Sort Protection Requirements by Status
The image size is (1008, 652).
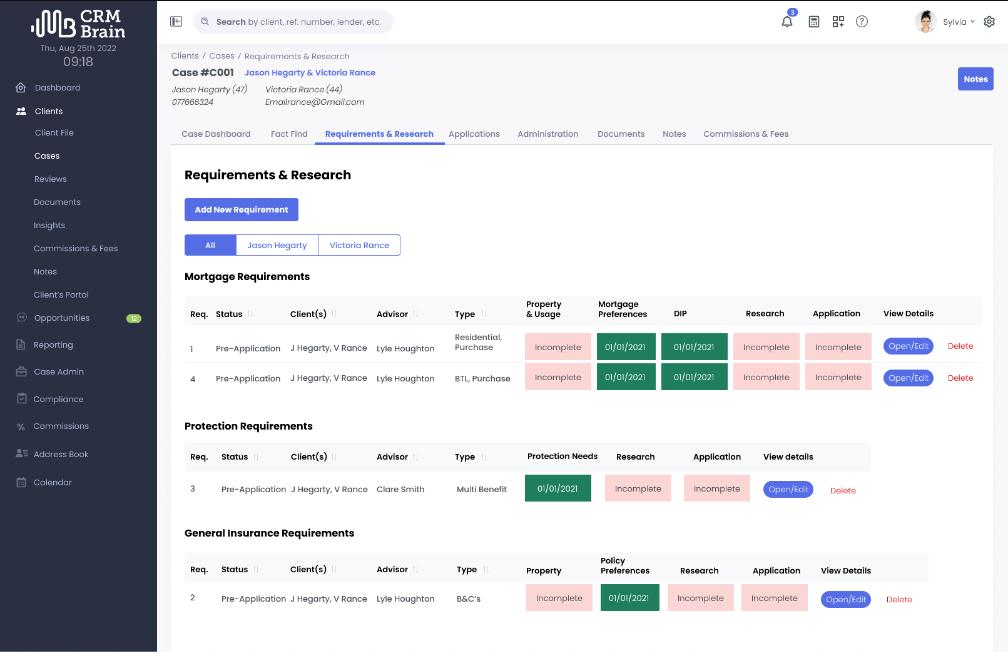(x=256, y=457)
